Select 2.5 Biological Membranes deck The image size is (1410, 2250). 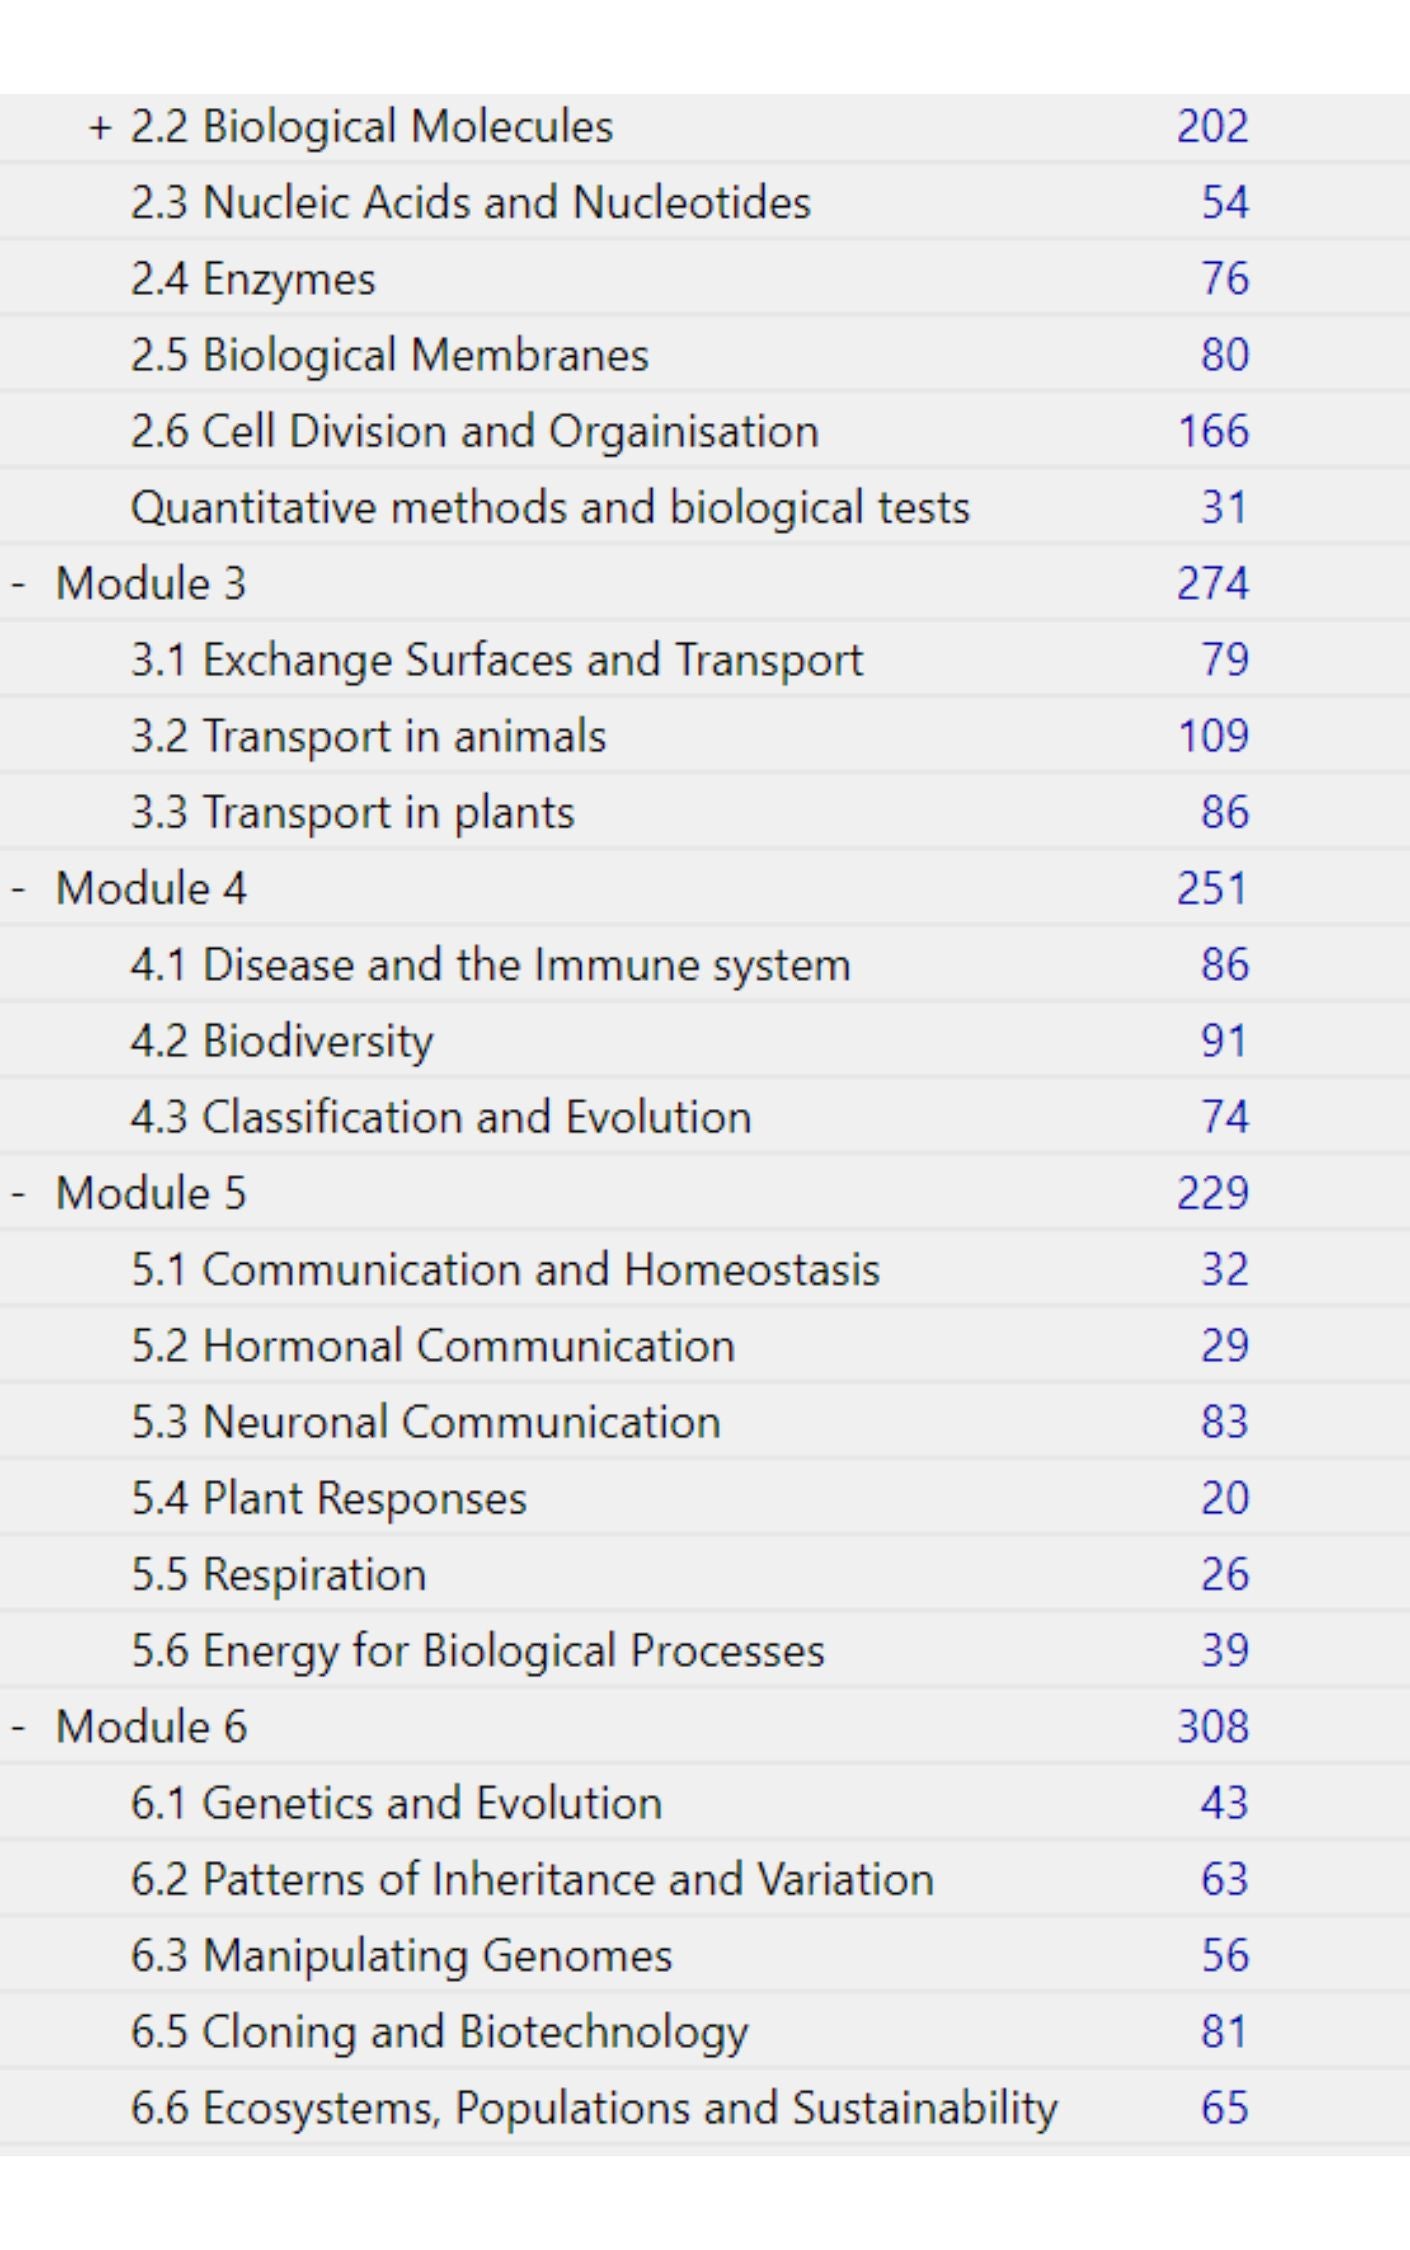(389, 355)
